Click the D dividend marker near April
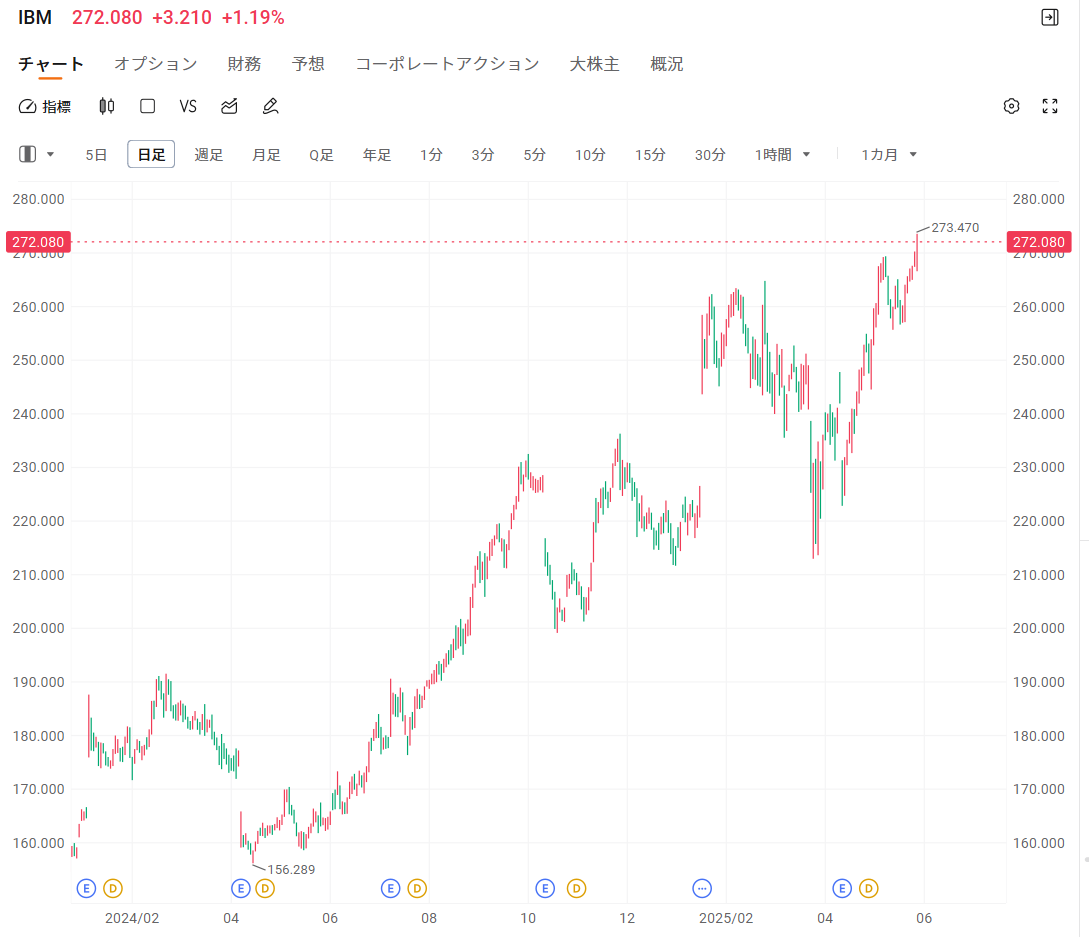1089x938 pixels. coord(265,888)
